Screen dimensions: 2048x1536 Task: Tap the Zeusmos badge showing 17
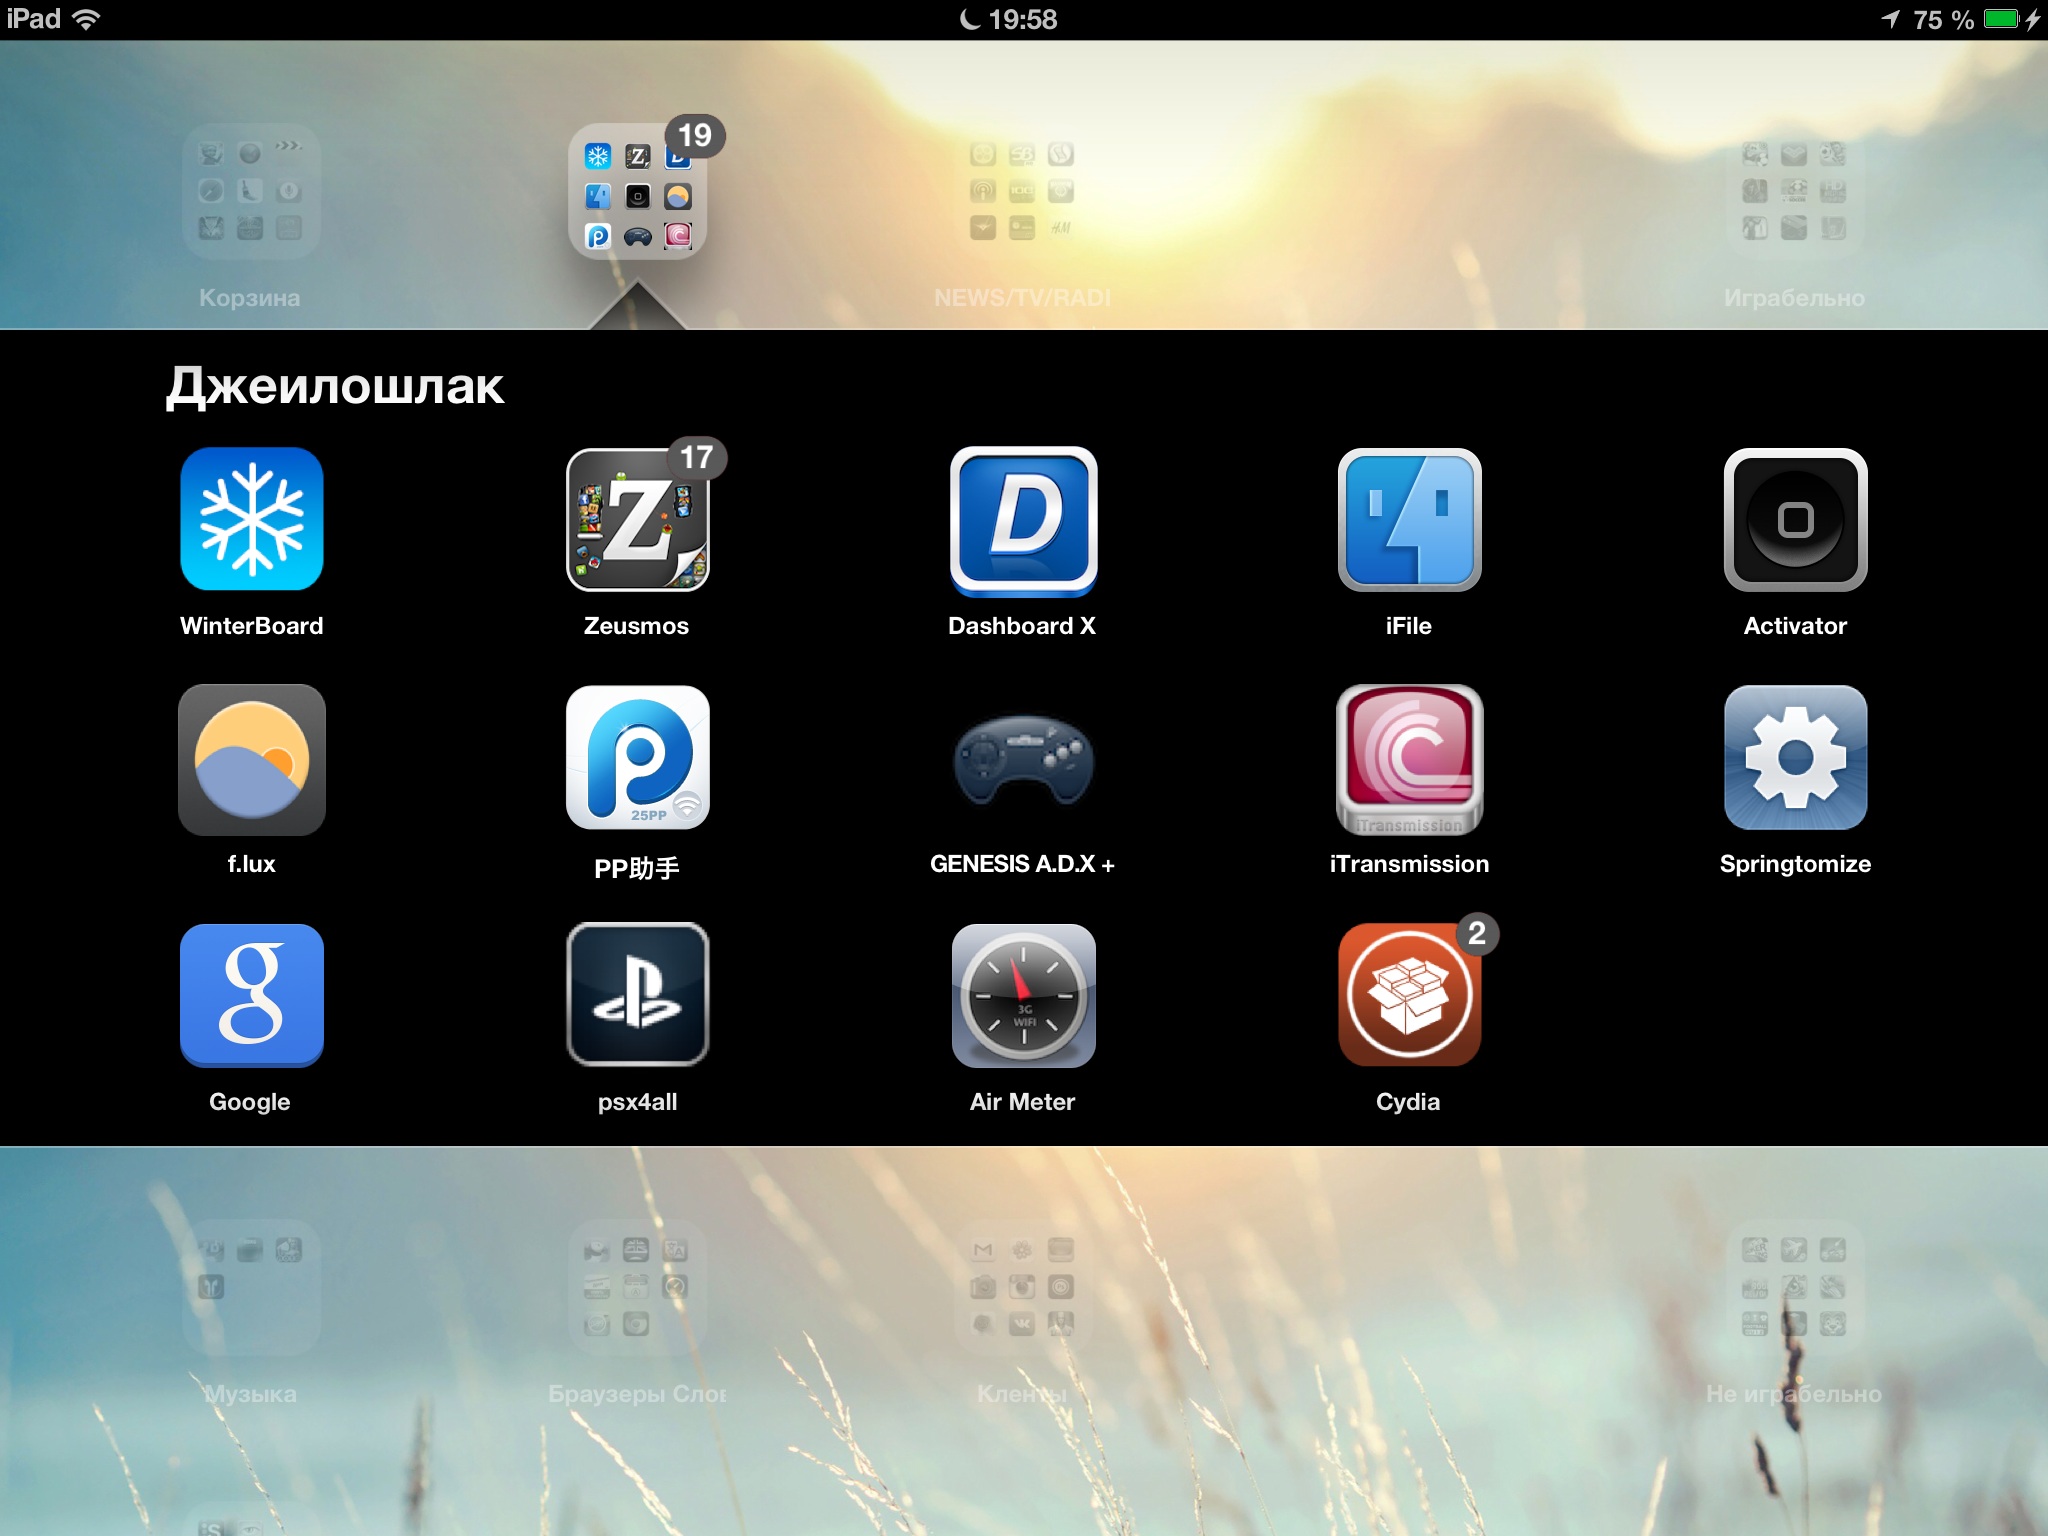[697, 458]
